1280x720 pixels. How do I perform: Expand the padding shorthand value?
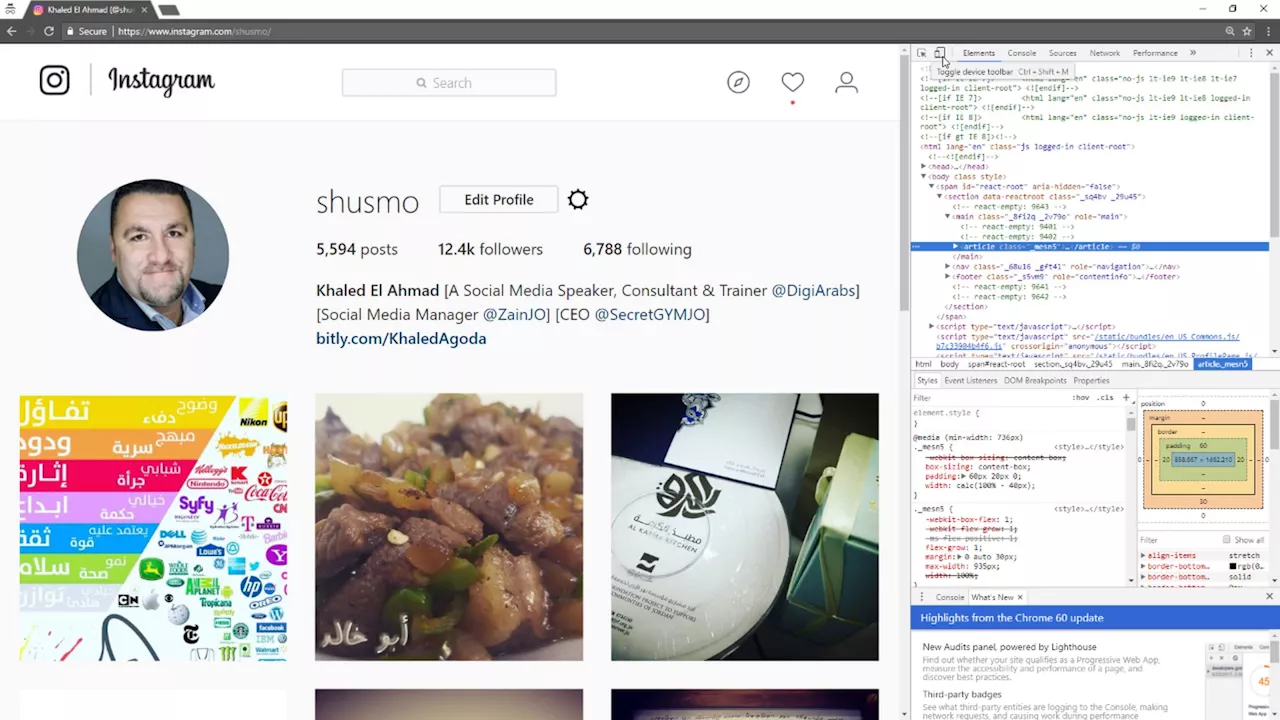962,477
